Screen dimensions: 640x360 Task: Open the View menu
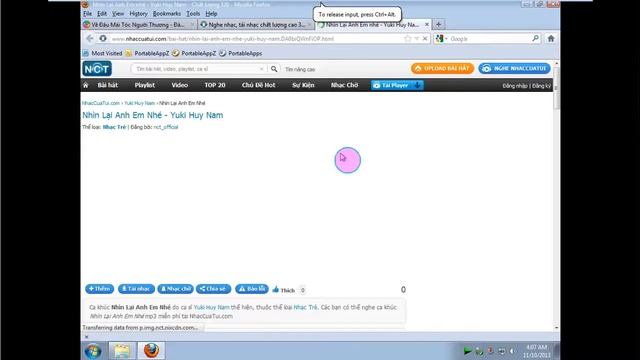pos(118,13)
